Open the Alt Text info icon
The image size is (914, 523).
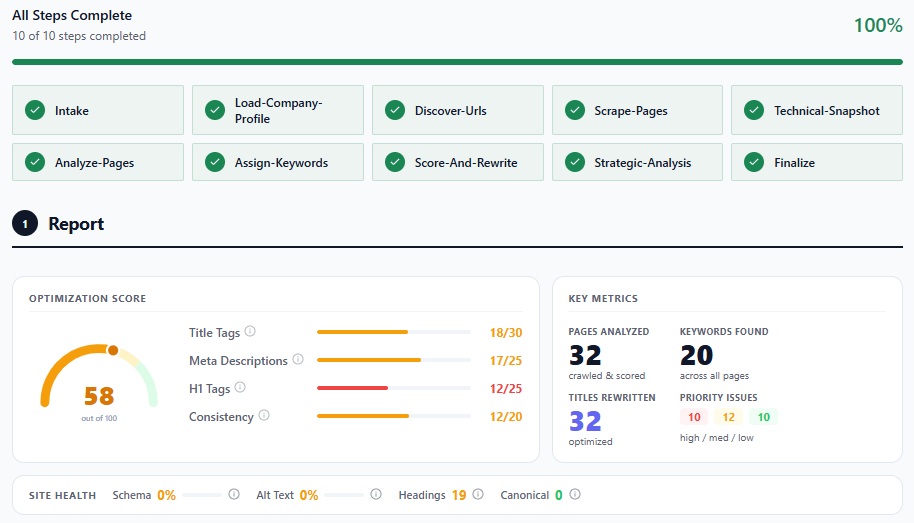tap(376, 494)
